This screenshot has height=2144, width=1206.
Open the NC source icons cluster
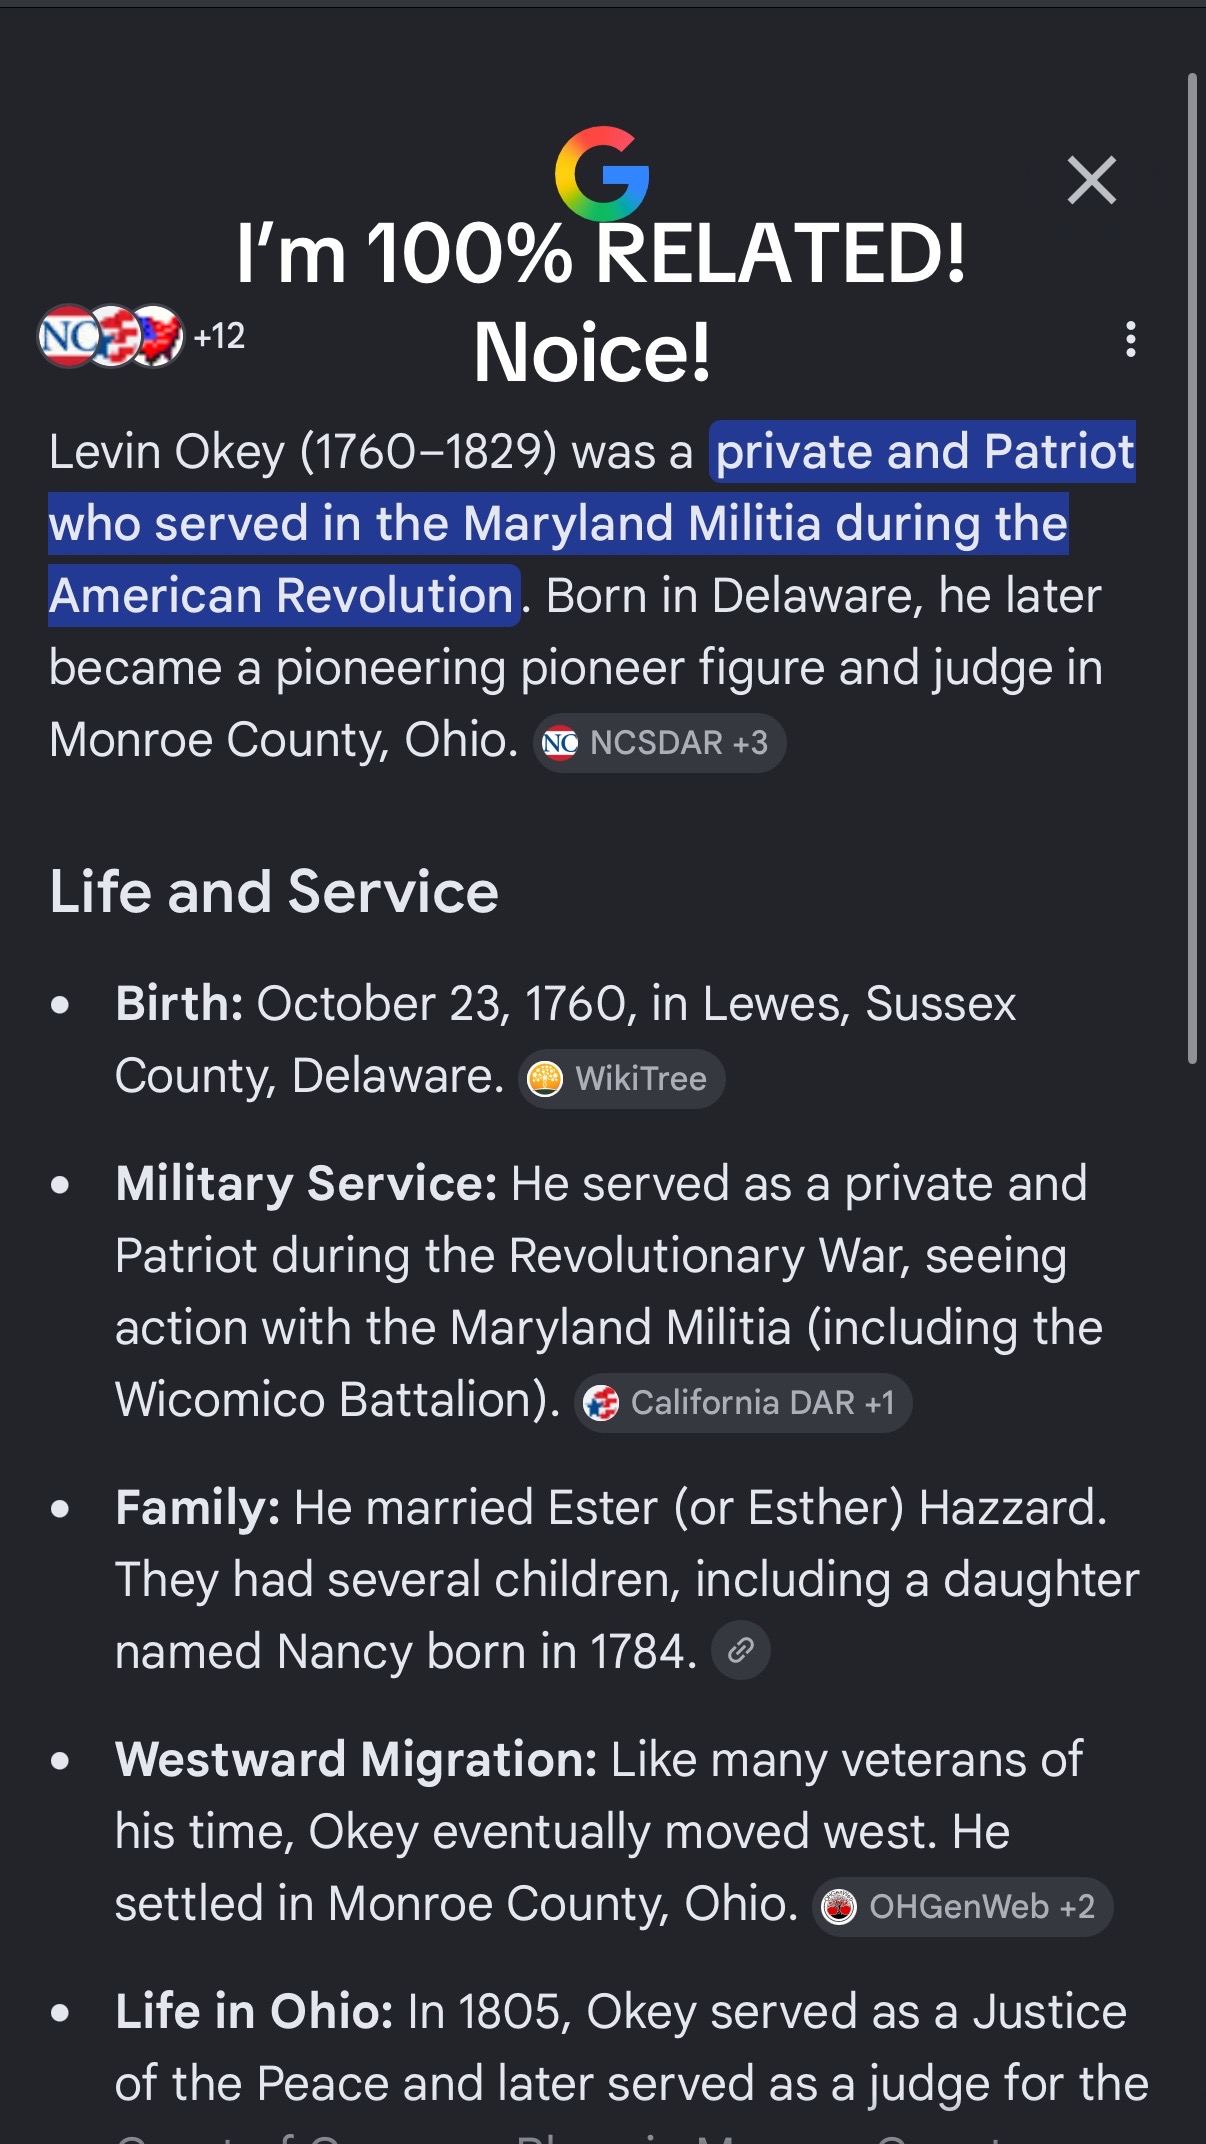[x=110, y=336]
